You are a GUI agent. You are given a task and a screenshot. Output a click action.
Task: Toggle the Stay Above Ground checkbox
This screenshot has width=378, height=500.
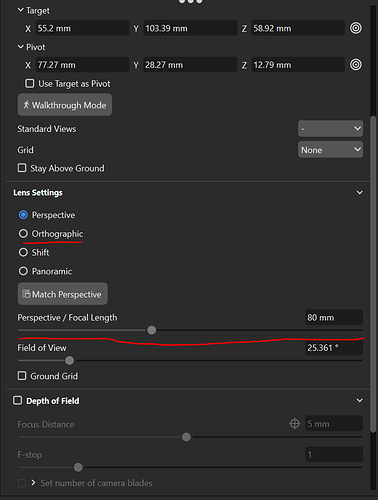[x=22, y=168]
